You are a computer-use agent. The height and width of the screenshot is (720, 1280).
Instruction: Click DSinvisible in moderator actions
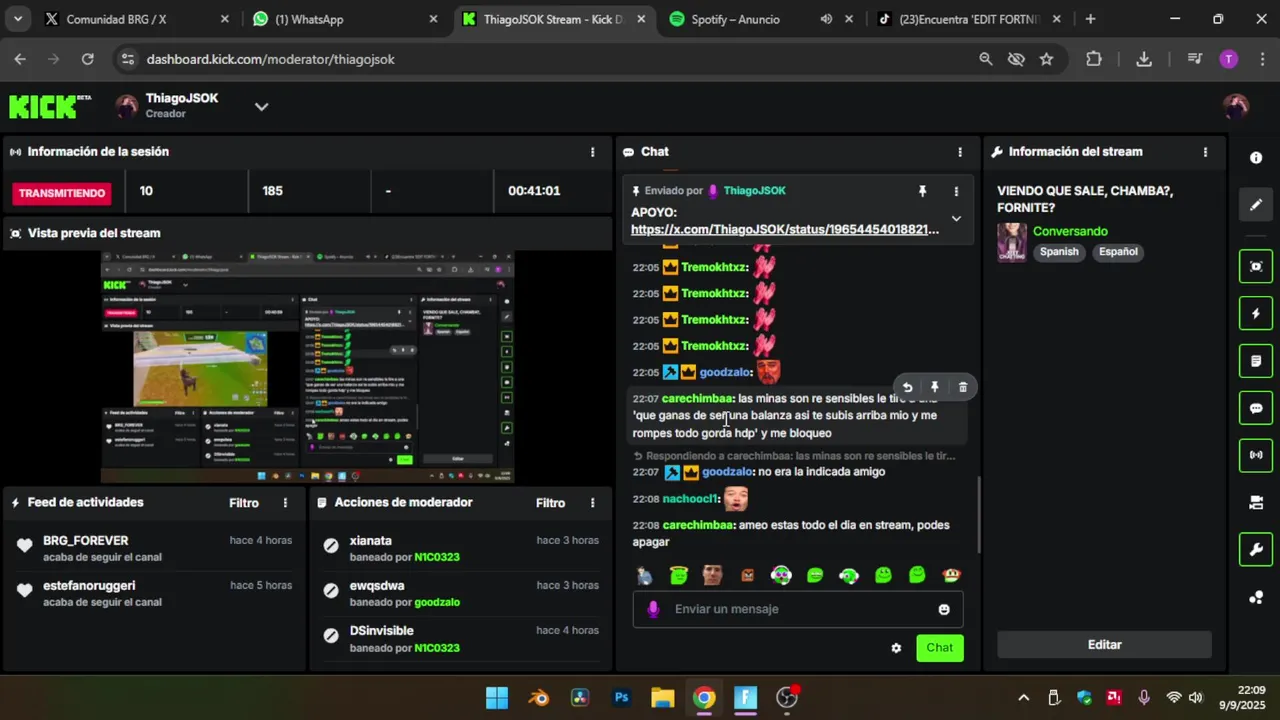click(381, 631)
